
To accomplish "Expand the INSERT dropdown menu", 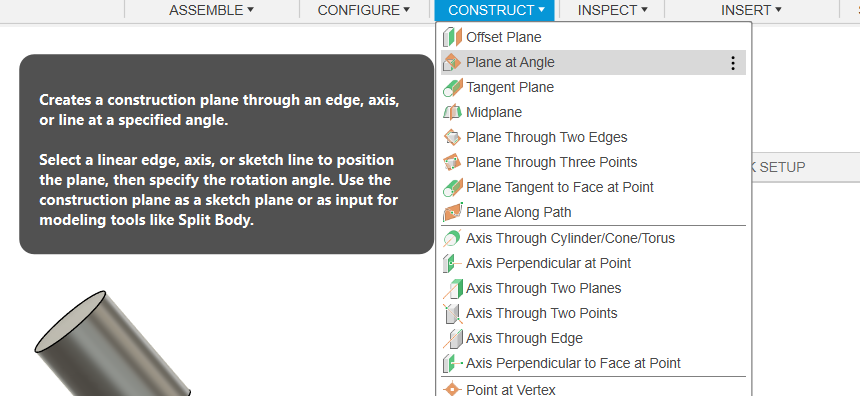I will coord(751,10).
